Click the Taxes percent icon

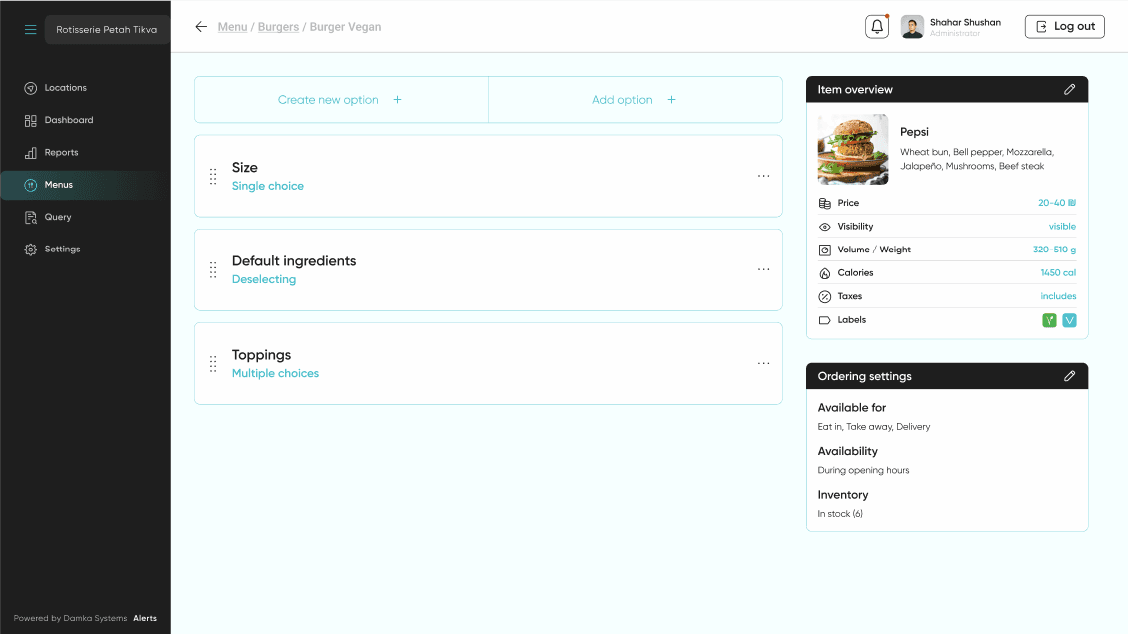[x=824, y=296]
